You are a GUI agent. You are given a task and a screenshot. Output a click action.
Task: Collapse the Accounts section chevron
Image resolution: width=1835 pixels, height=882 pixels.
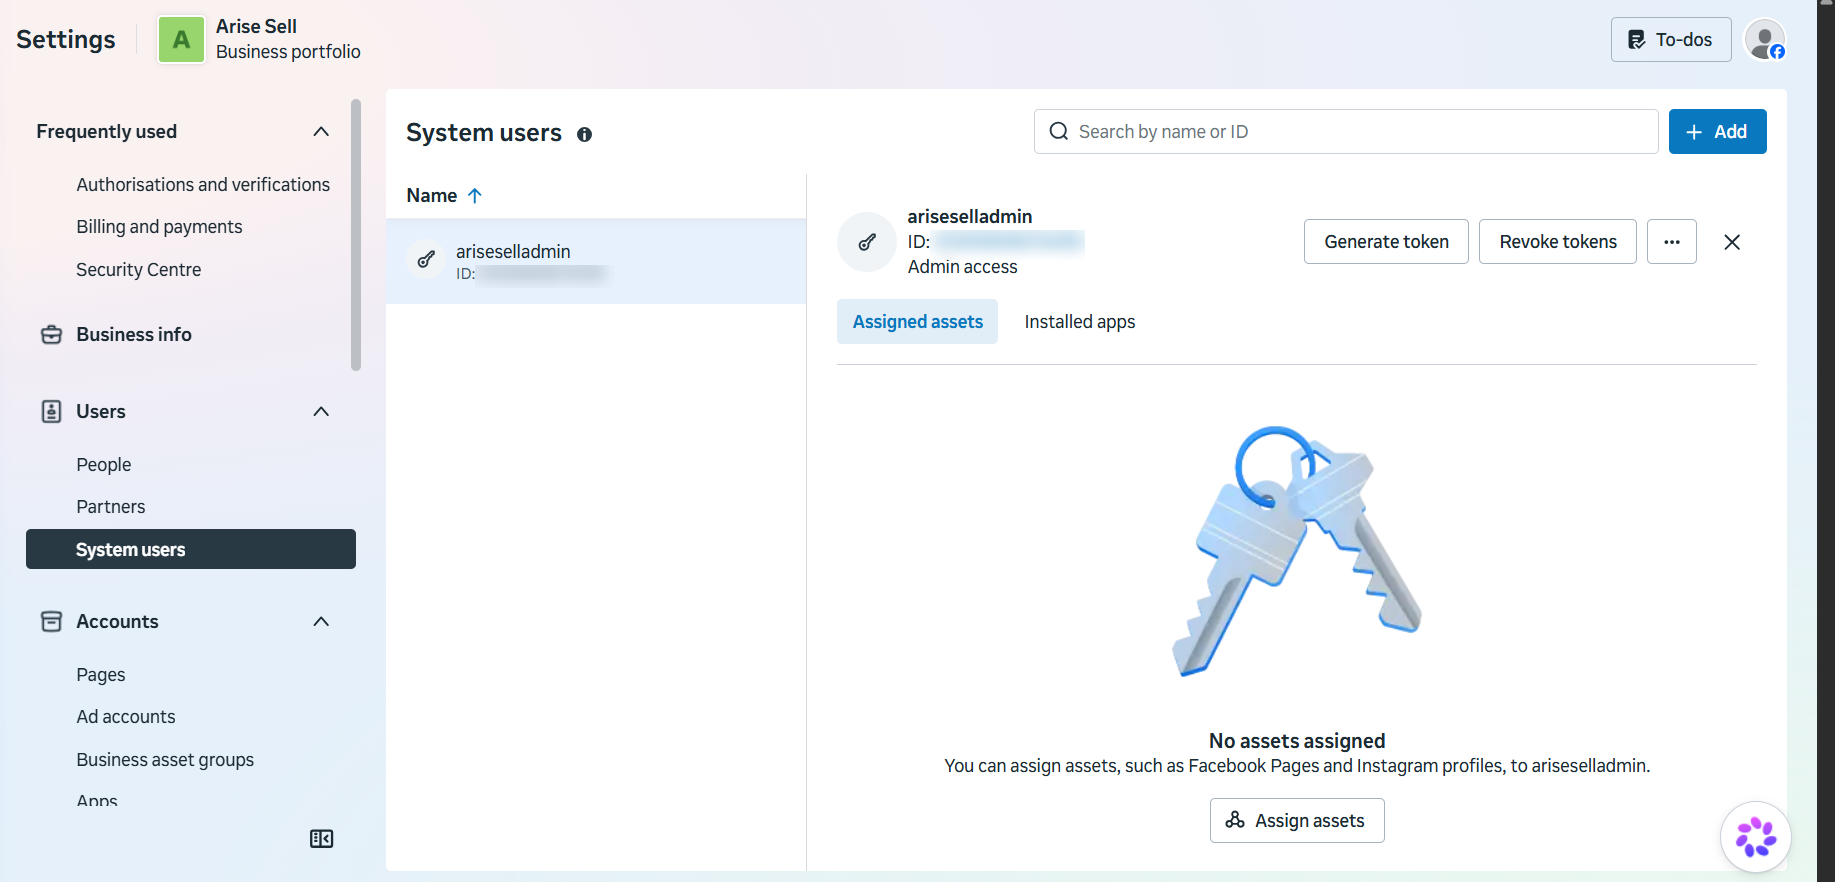tap(321, 622)
